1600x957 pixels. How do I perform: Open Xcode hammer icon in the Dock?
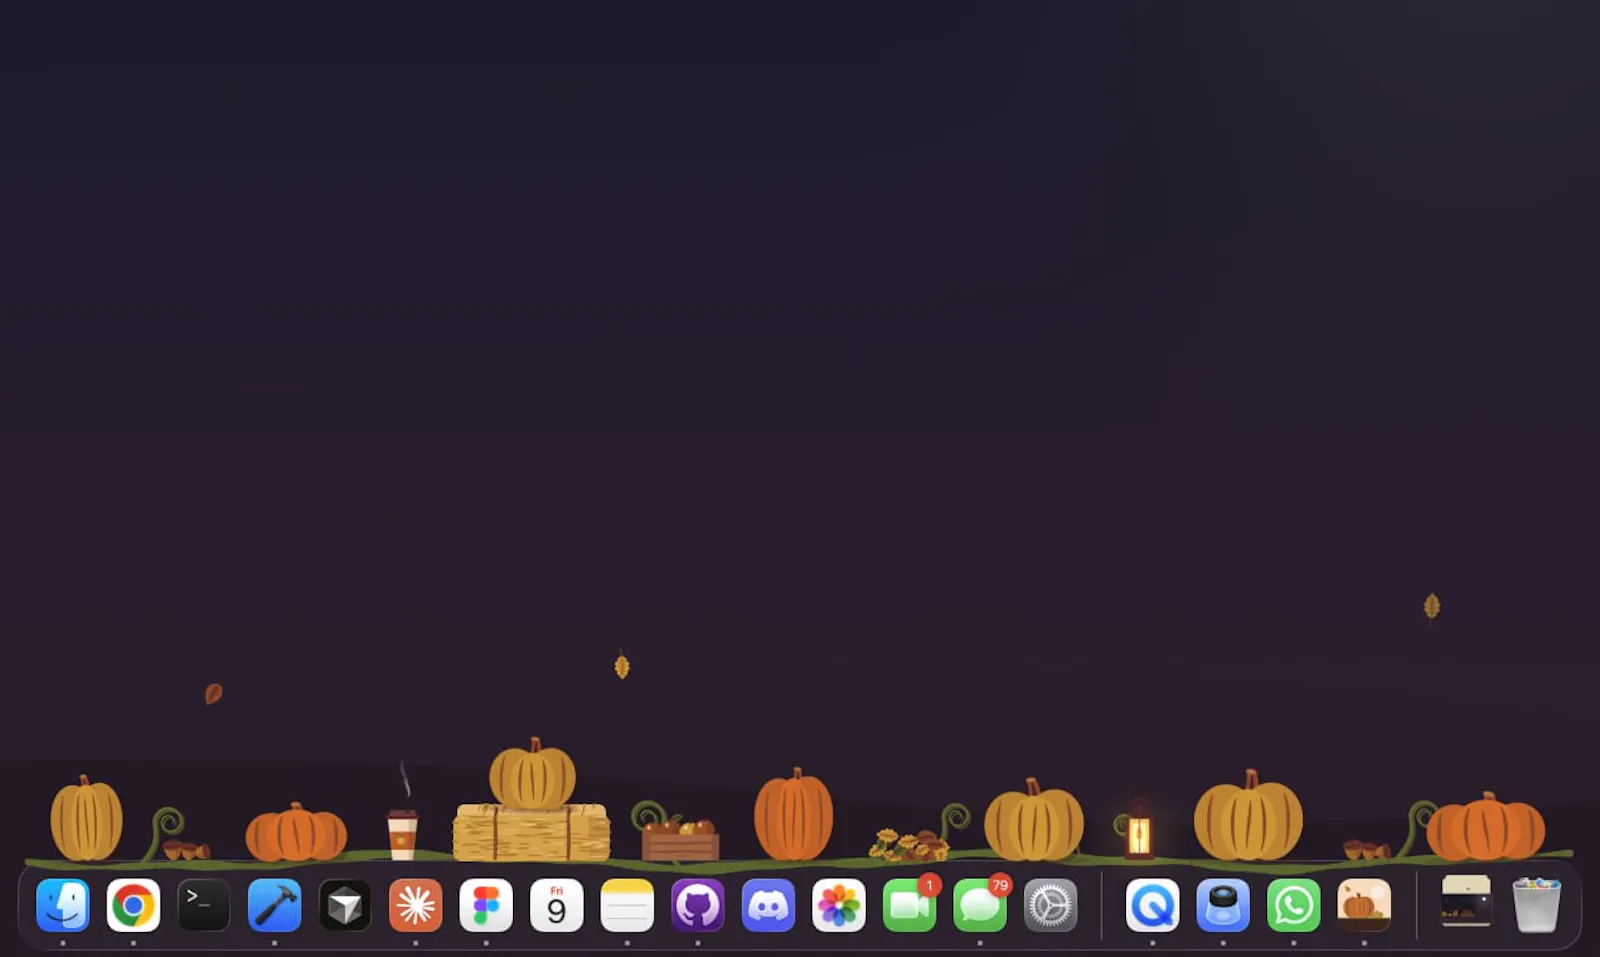pos(274,905)
